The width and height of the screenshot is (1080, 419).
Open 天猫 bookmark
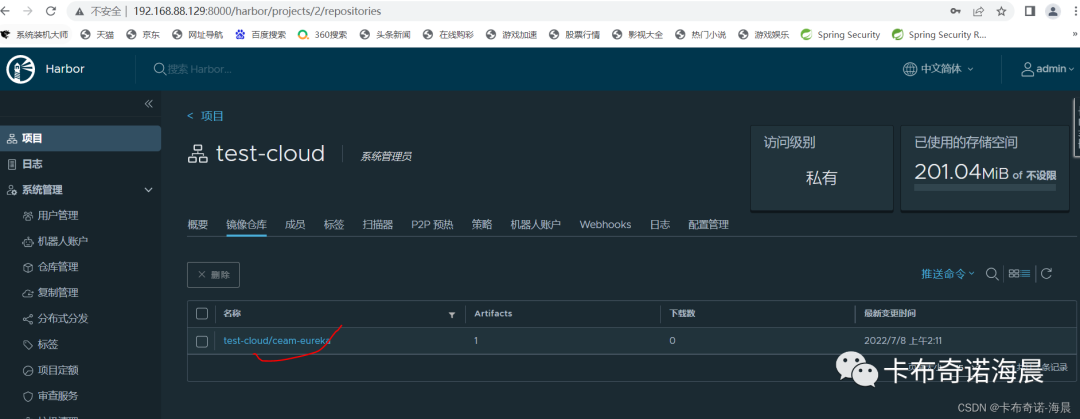pyautogui.click(x=98, y=34)
